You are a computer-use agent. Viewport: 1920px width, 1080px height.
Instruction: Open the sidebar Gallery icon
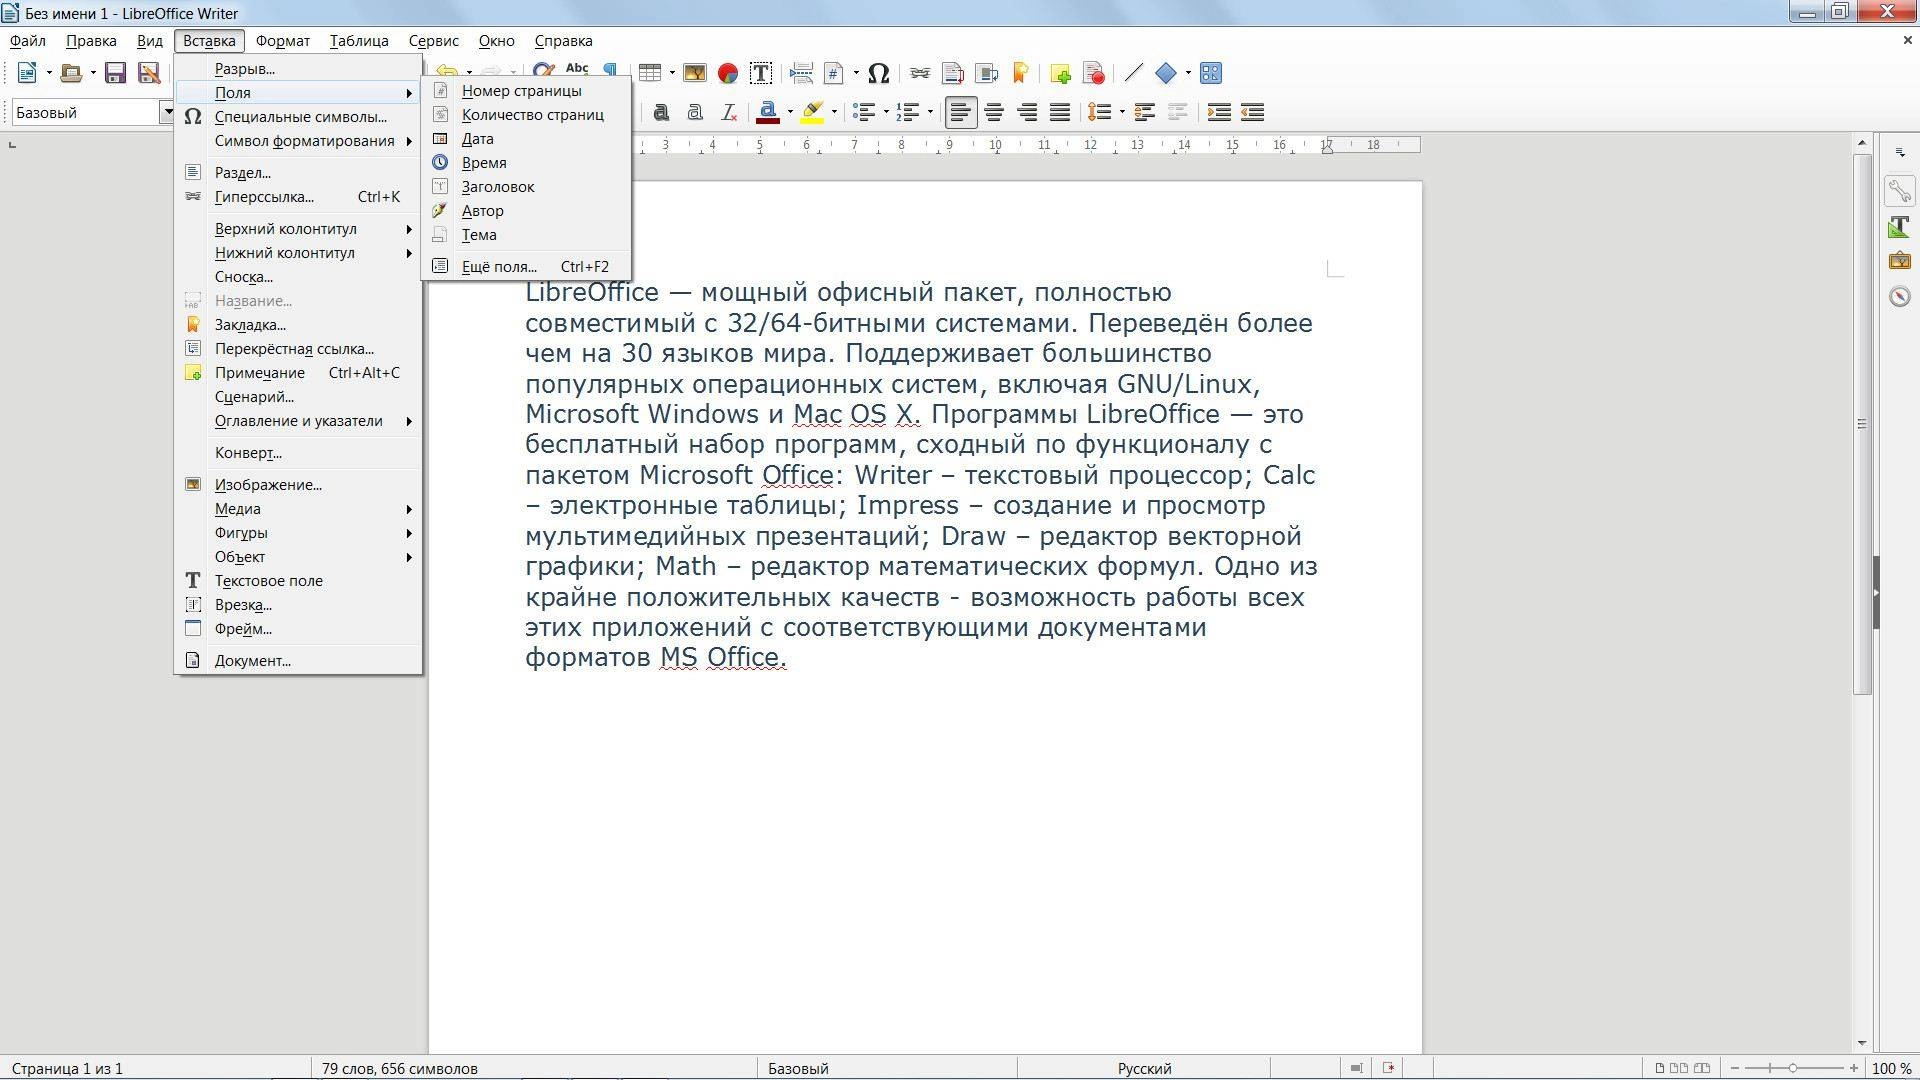click(1899, 261)
